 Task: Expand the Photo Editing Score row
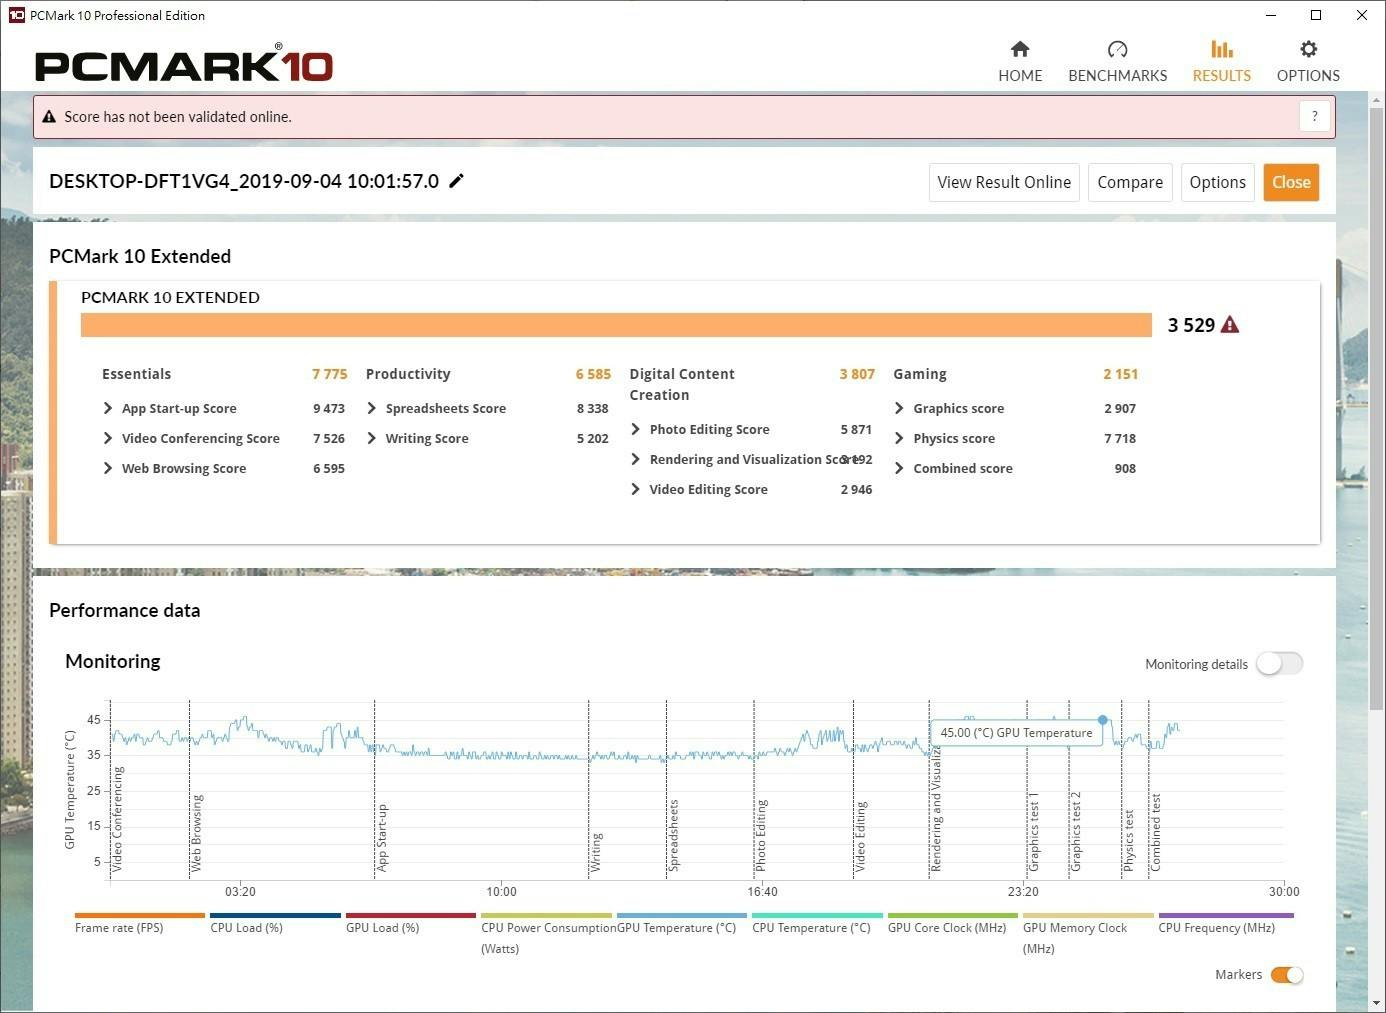[636, 429]
